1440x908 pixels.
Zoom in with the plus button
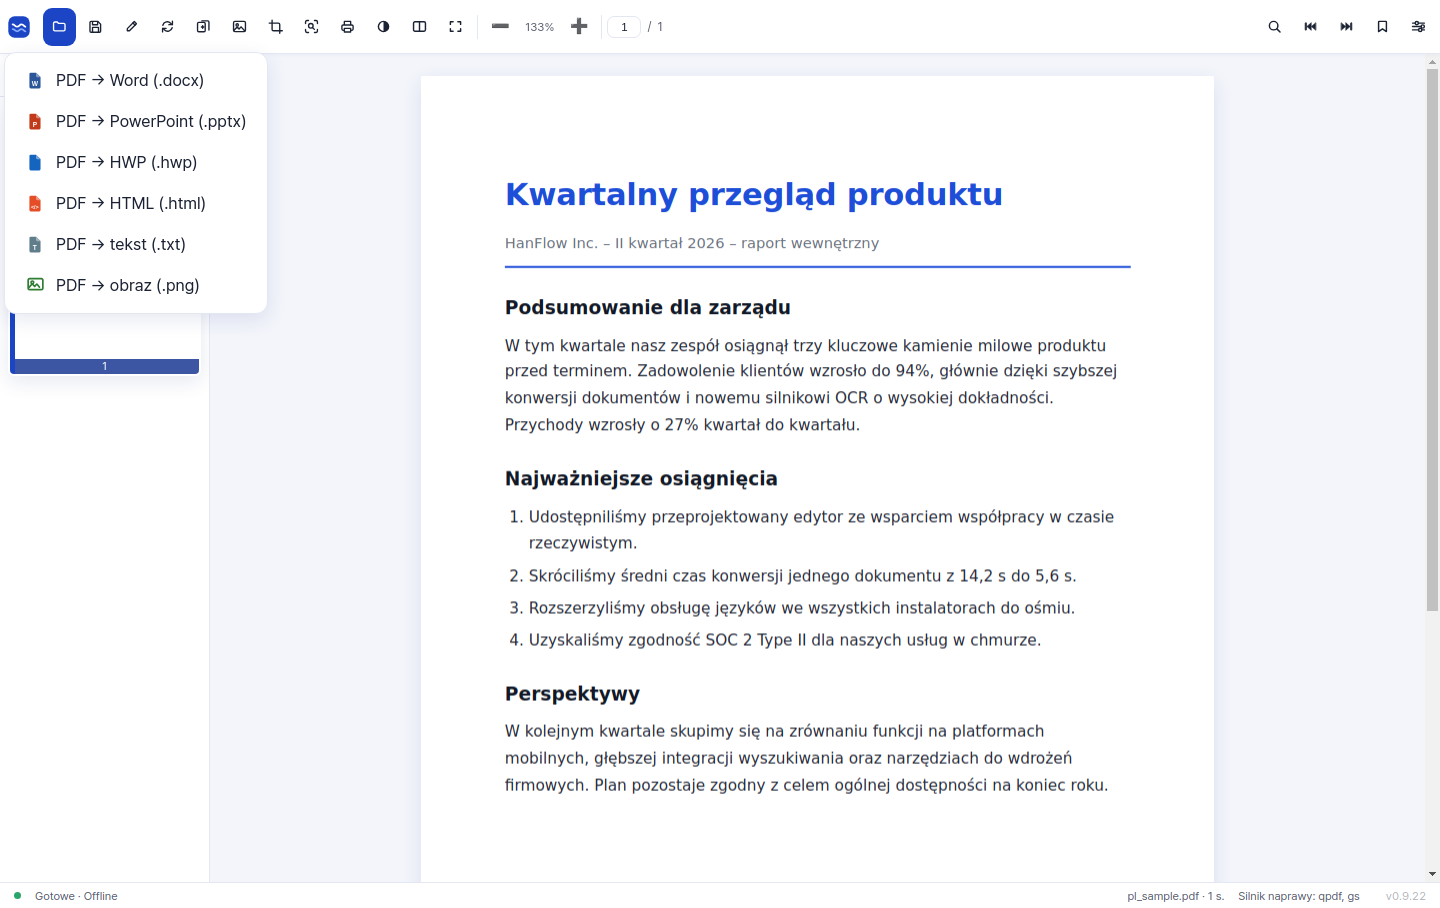tap(578, 27)
